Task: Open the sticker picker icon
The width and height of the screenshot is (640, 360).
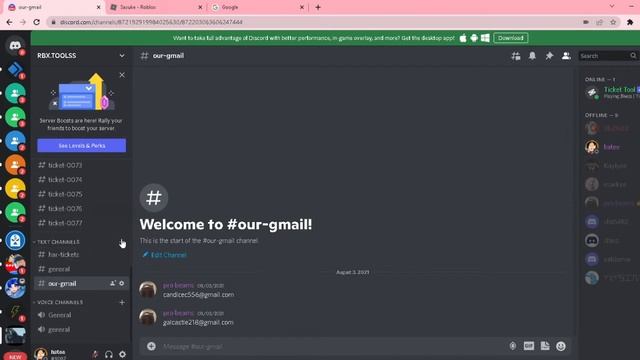Action: pyautogui.click(x=545, y=346)
